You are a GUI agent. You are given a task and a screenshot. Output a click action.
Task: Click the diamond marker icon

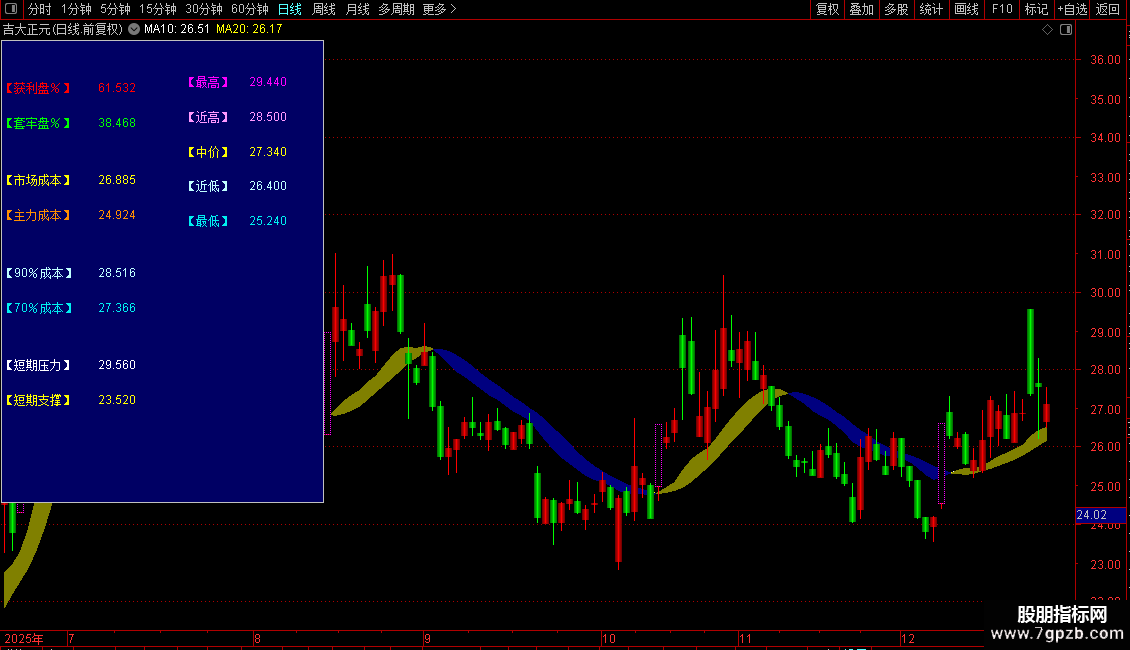click(x=1048, y=30)
